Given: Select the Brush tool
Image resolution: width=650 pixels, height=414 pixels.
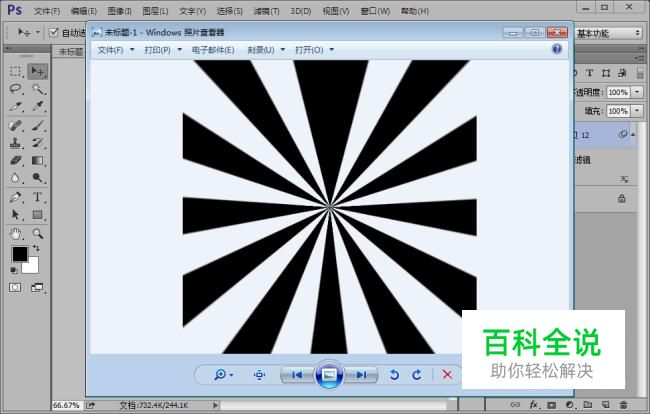Looking at the screenshot, I should pos(37,125).
